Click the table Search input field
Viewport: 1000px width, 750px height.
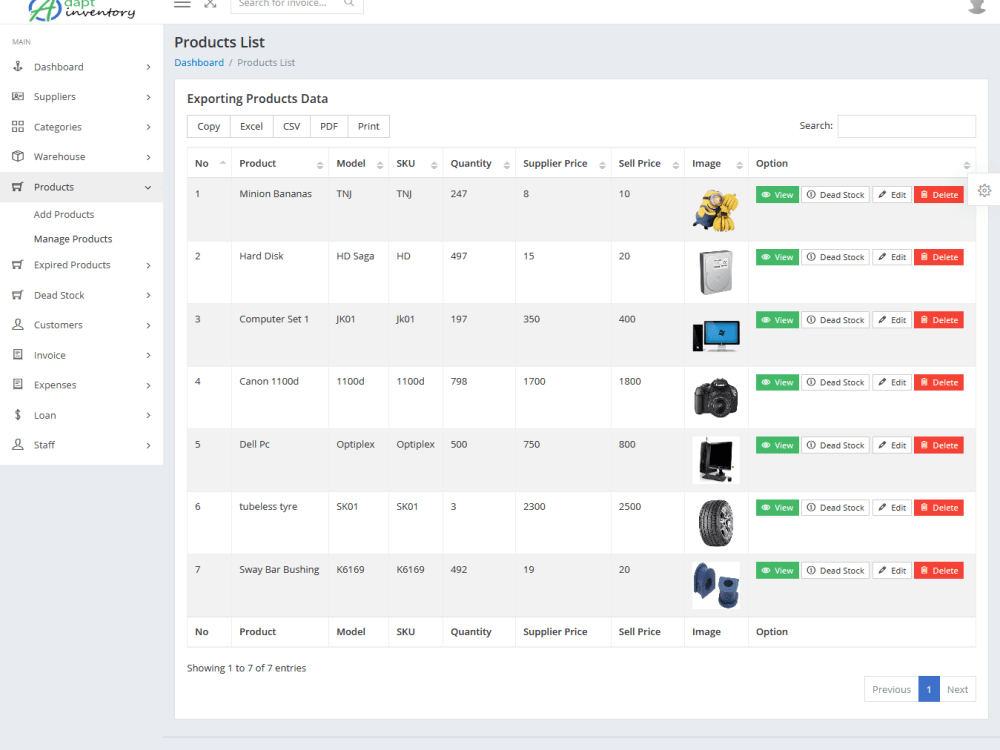tap(906, 126)
